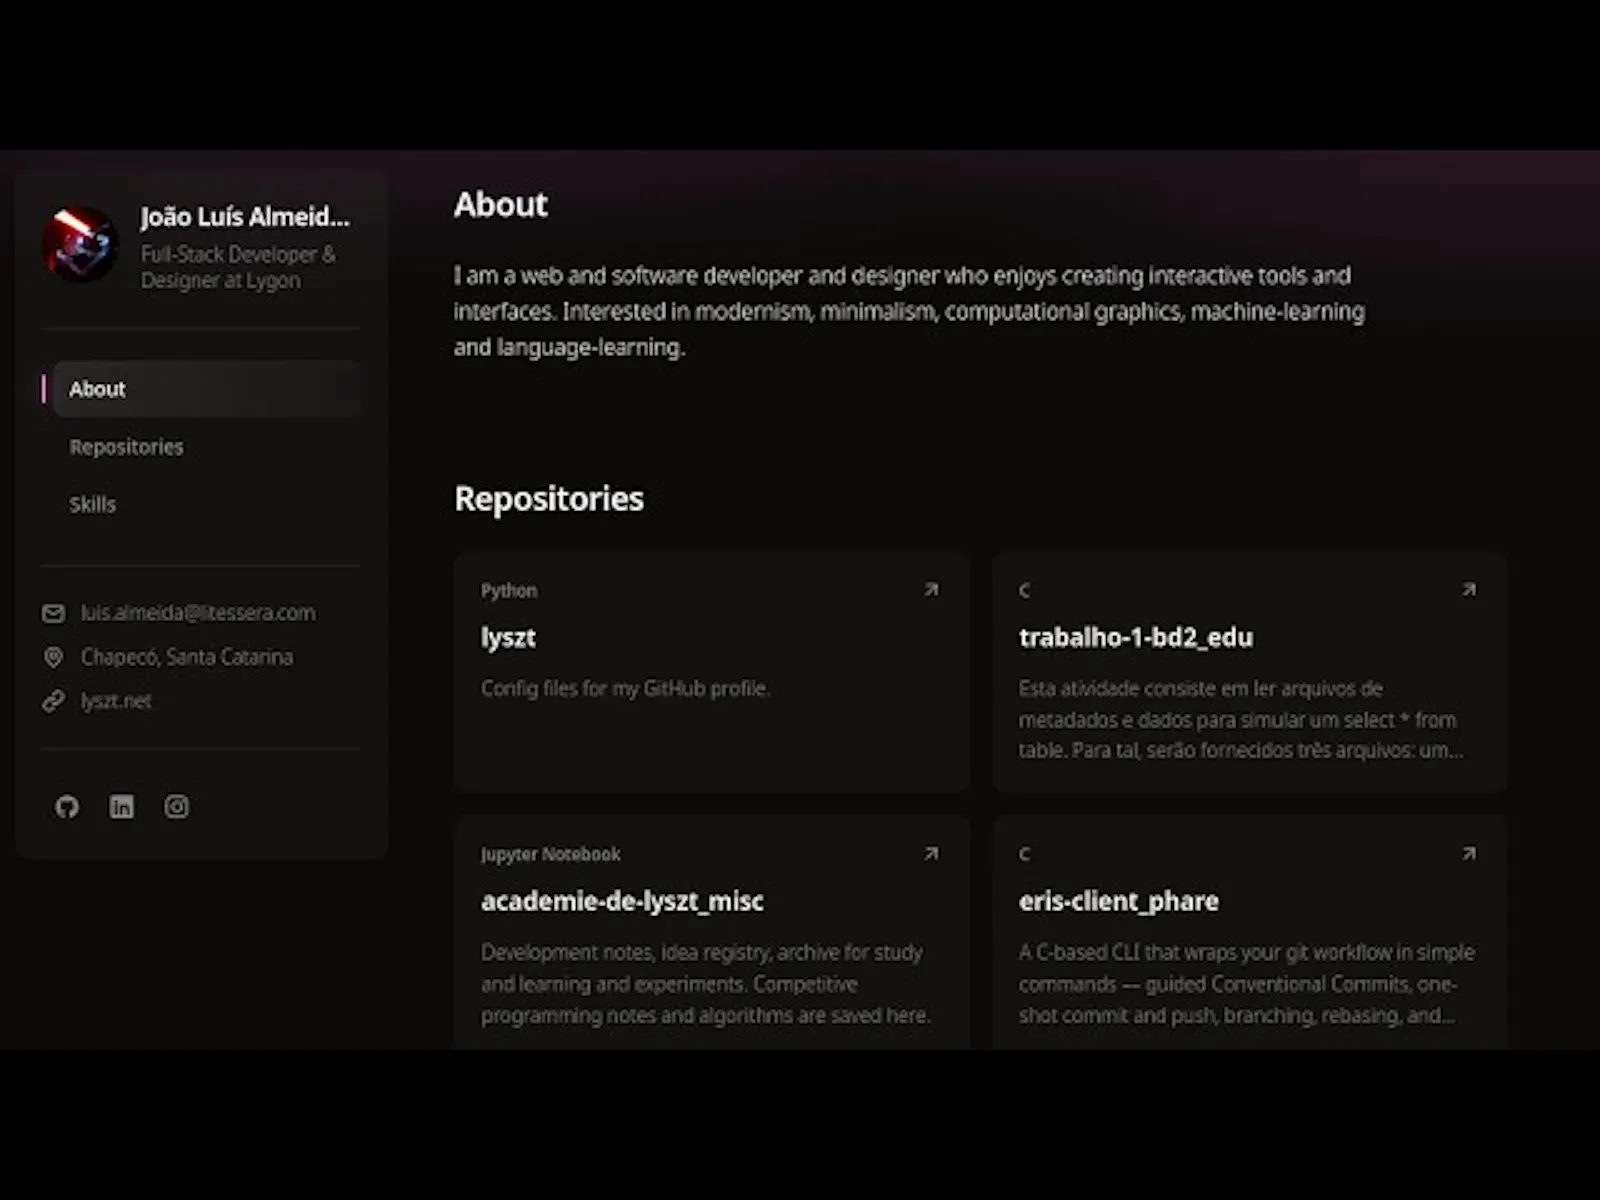Click the C label on trabalho-1-bd2_edu card
This screenshot has width=1600, height=1200.
[x=1024, y=591]
